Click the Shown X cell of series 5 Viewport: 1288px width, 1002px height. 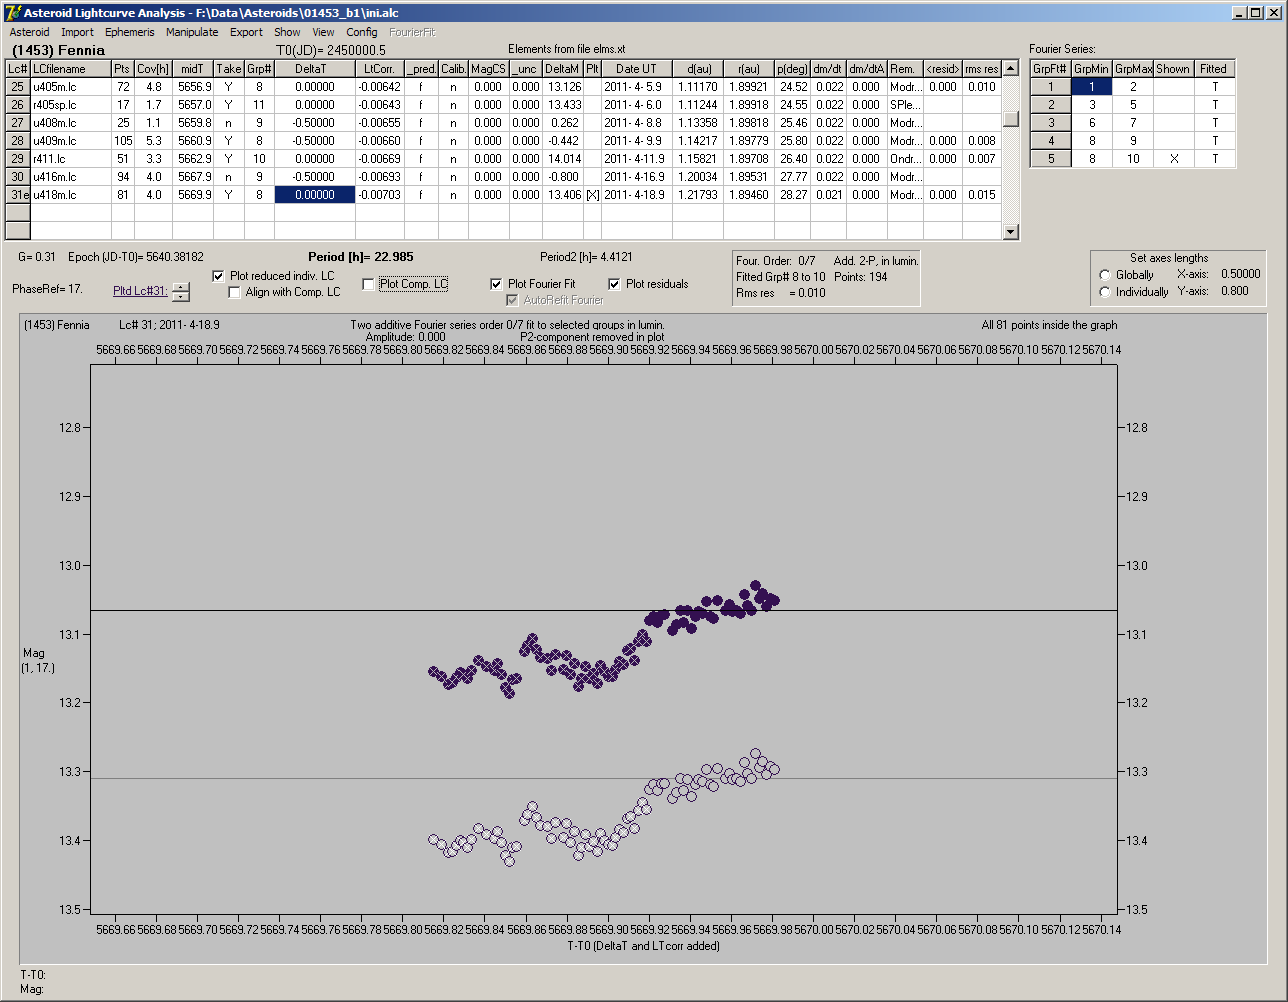pos(1173,159)
